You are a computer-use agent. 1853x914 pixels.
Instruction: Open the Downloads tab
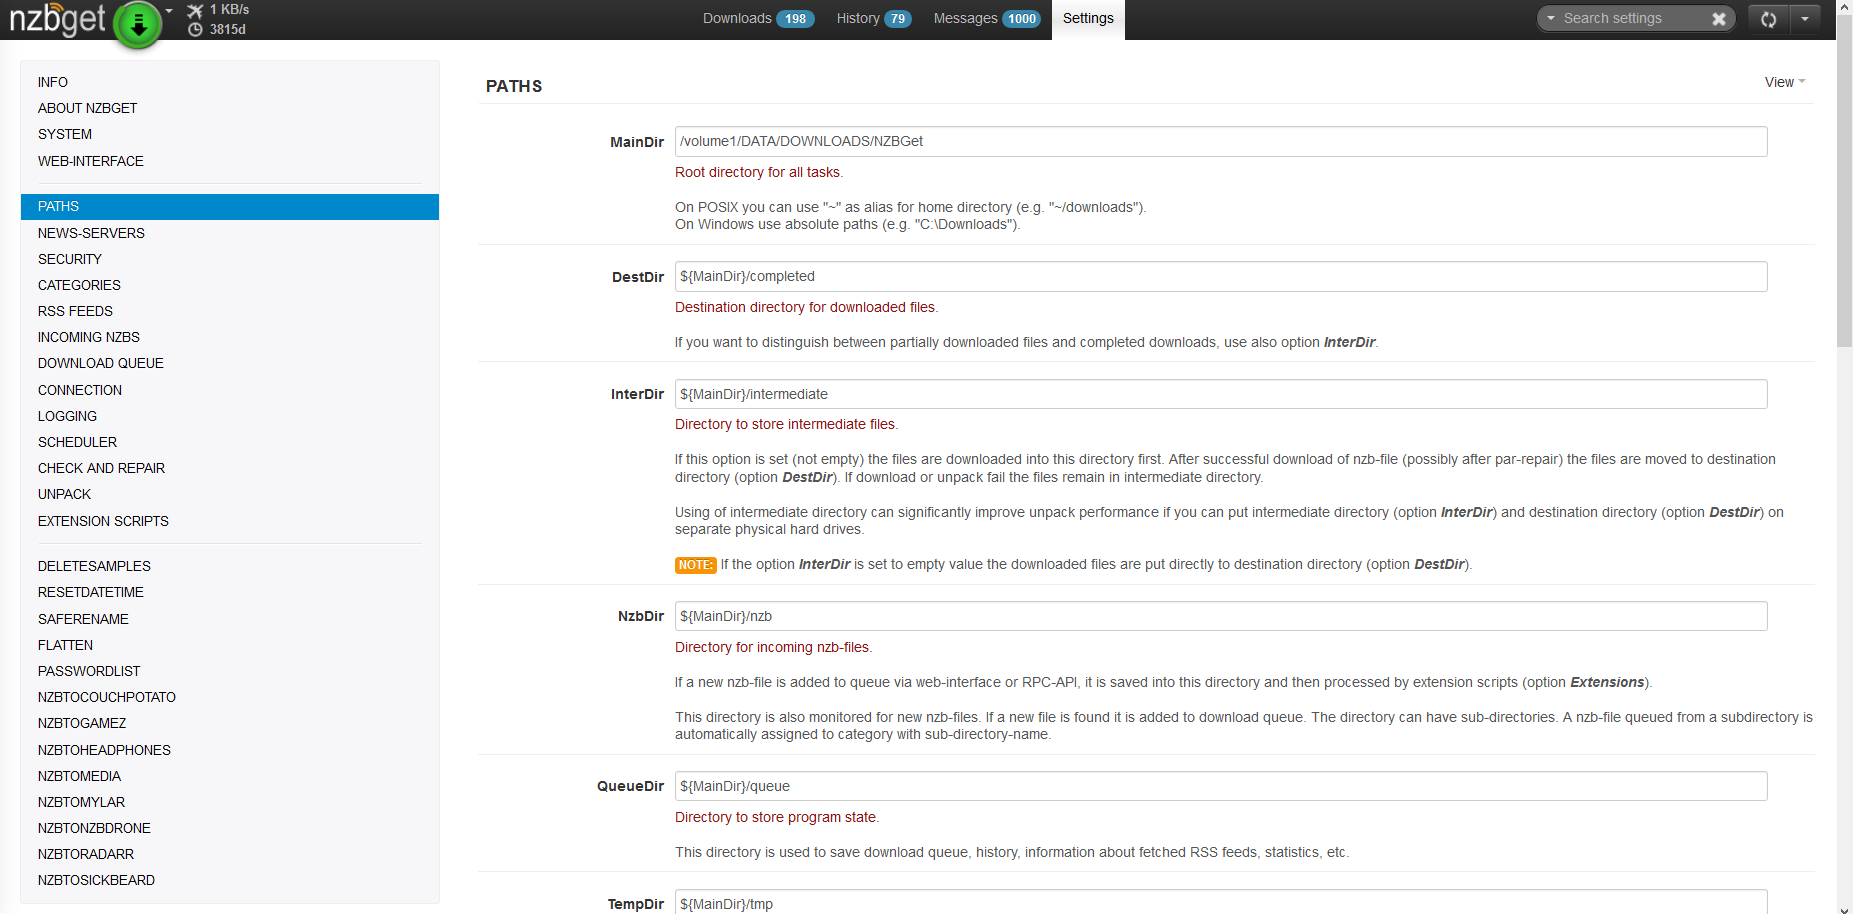(758, 18)
